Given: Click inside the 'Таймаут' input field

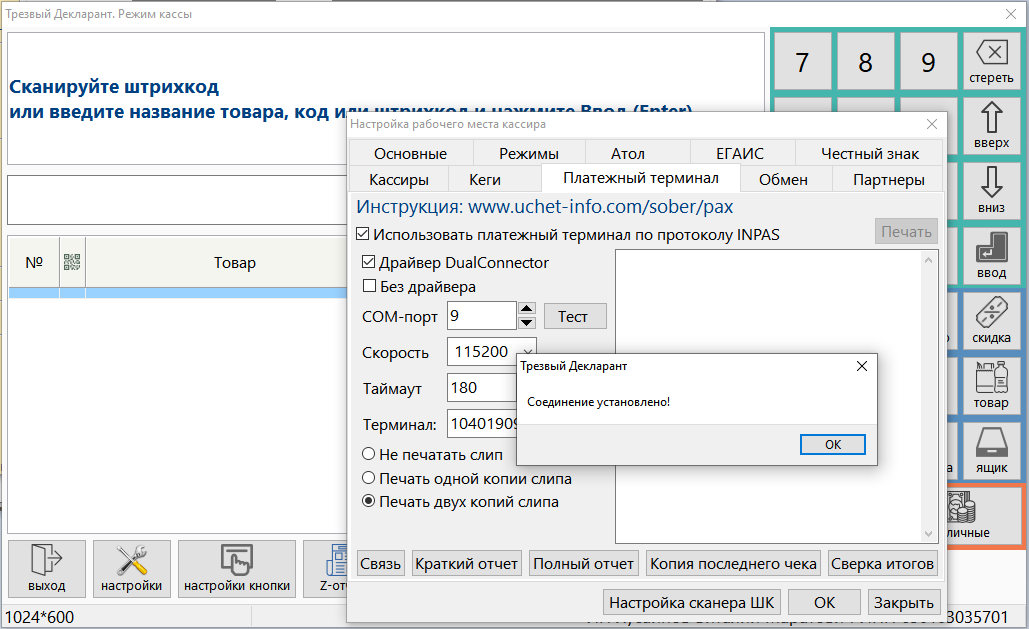Looking at the screenshot, I should [x=480, y=388].
